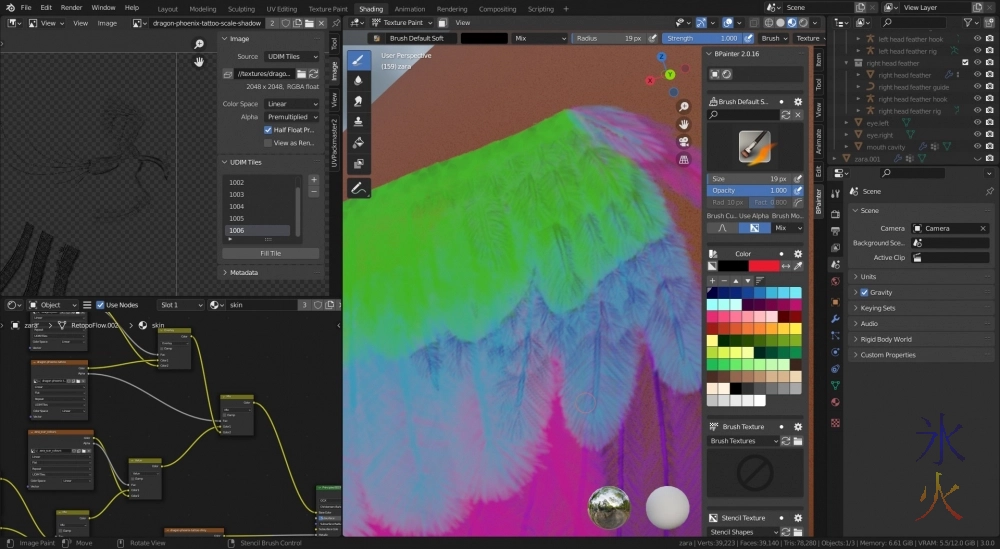Toggle the Gravity checkbox in Scene properties
The width and height of the screenshot is (1000, 549).
point(864,293)
